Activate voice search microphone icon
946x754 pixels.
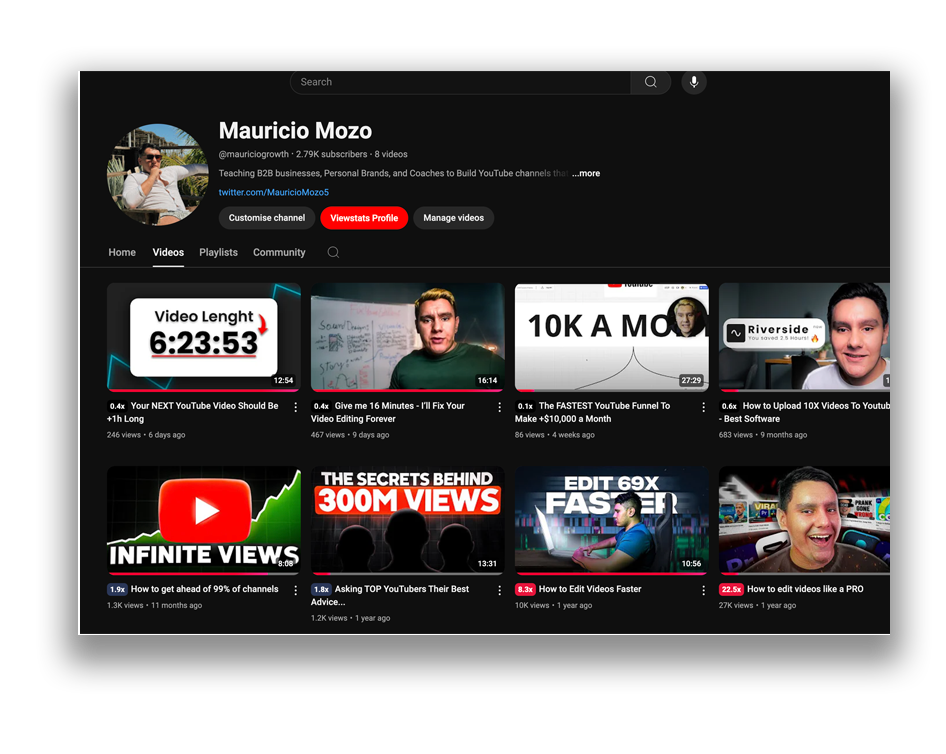694,82
